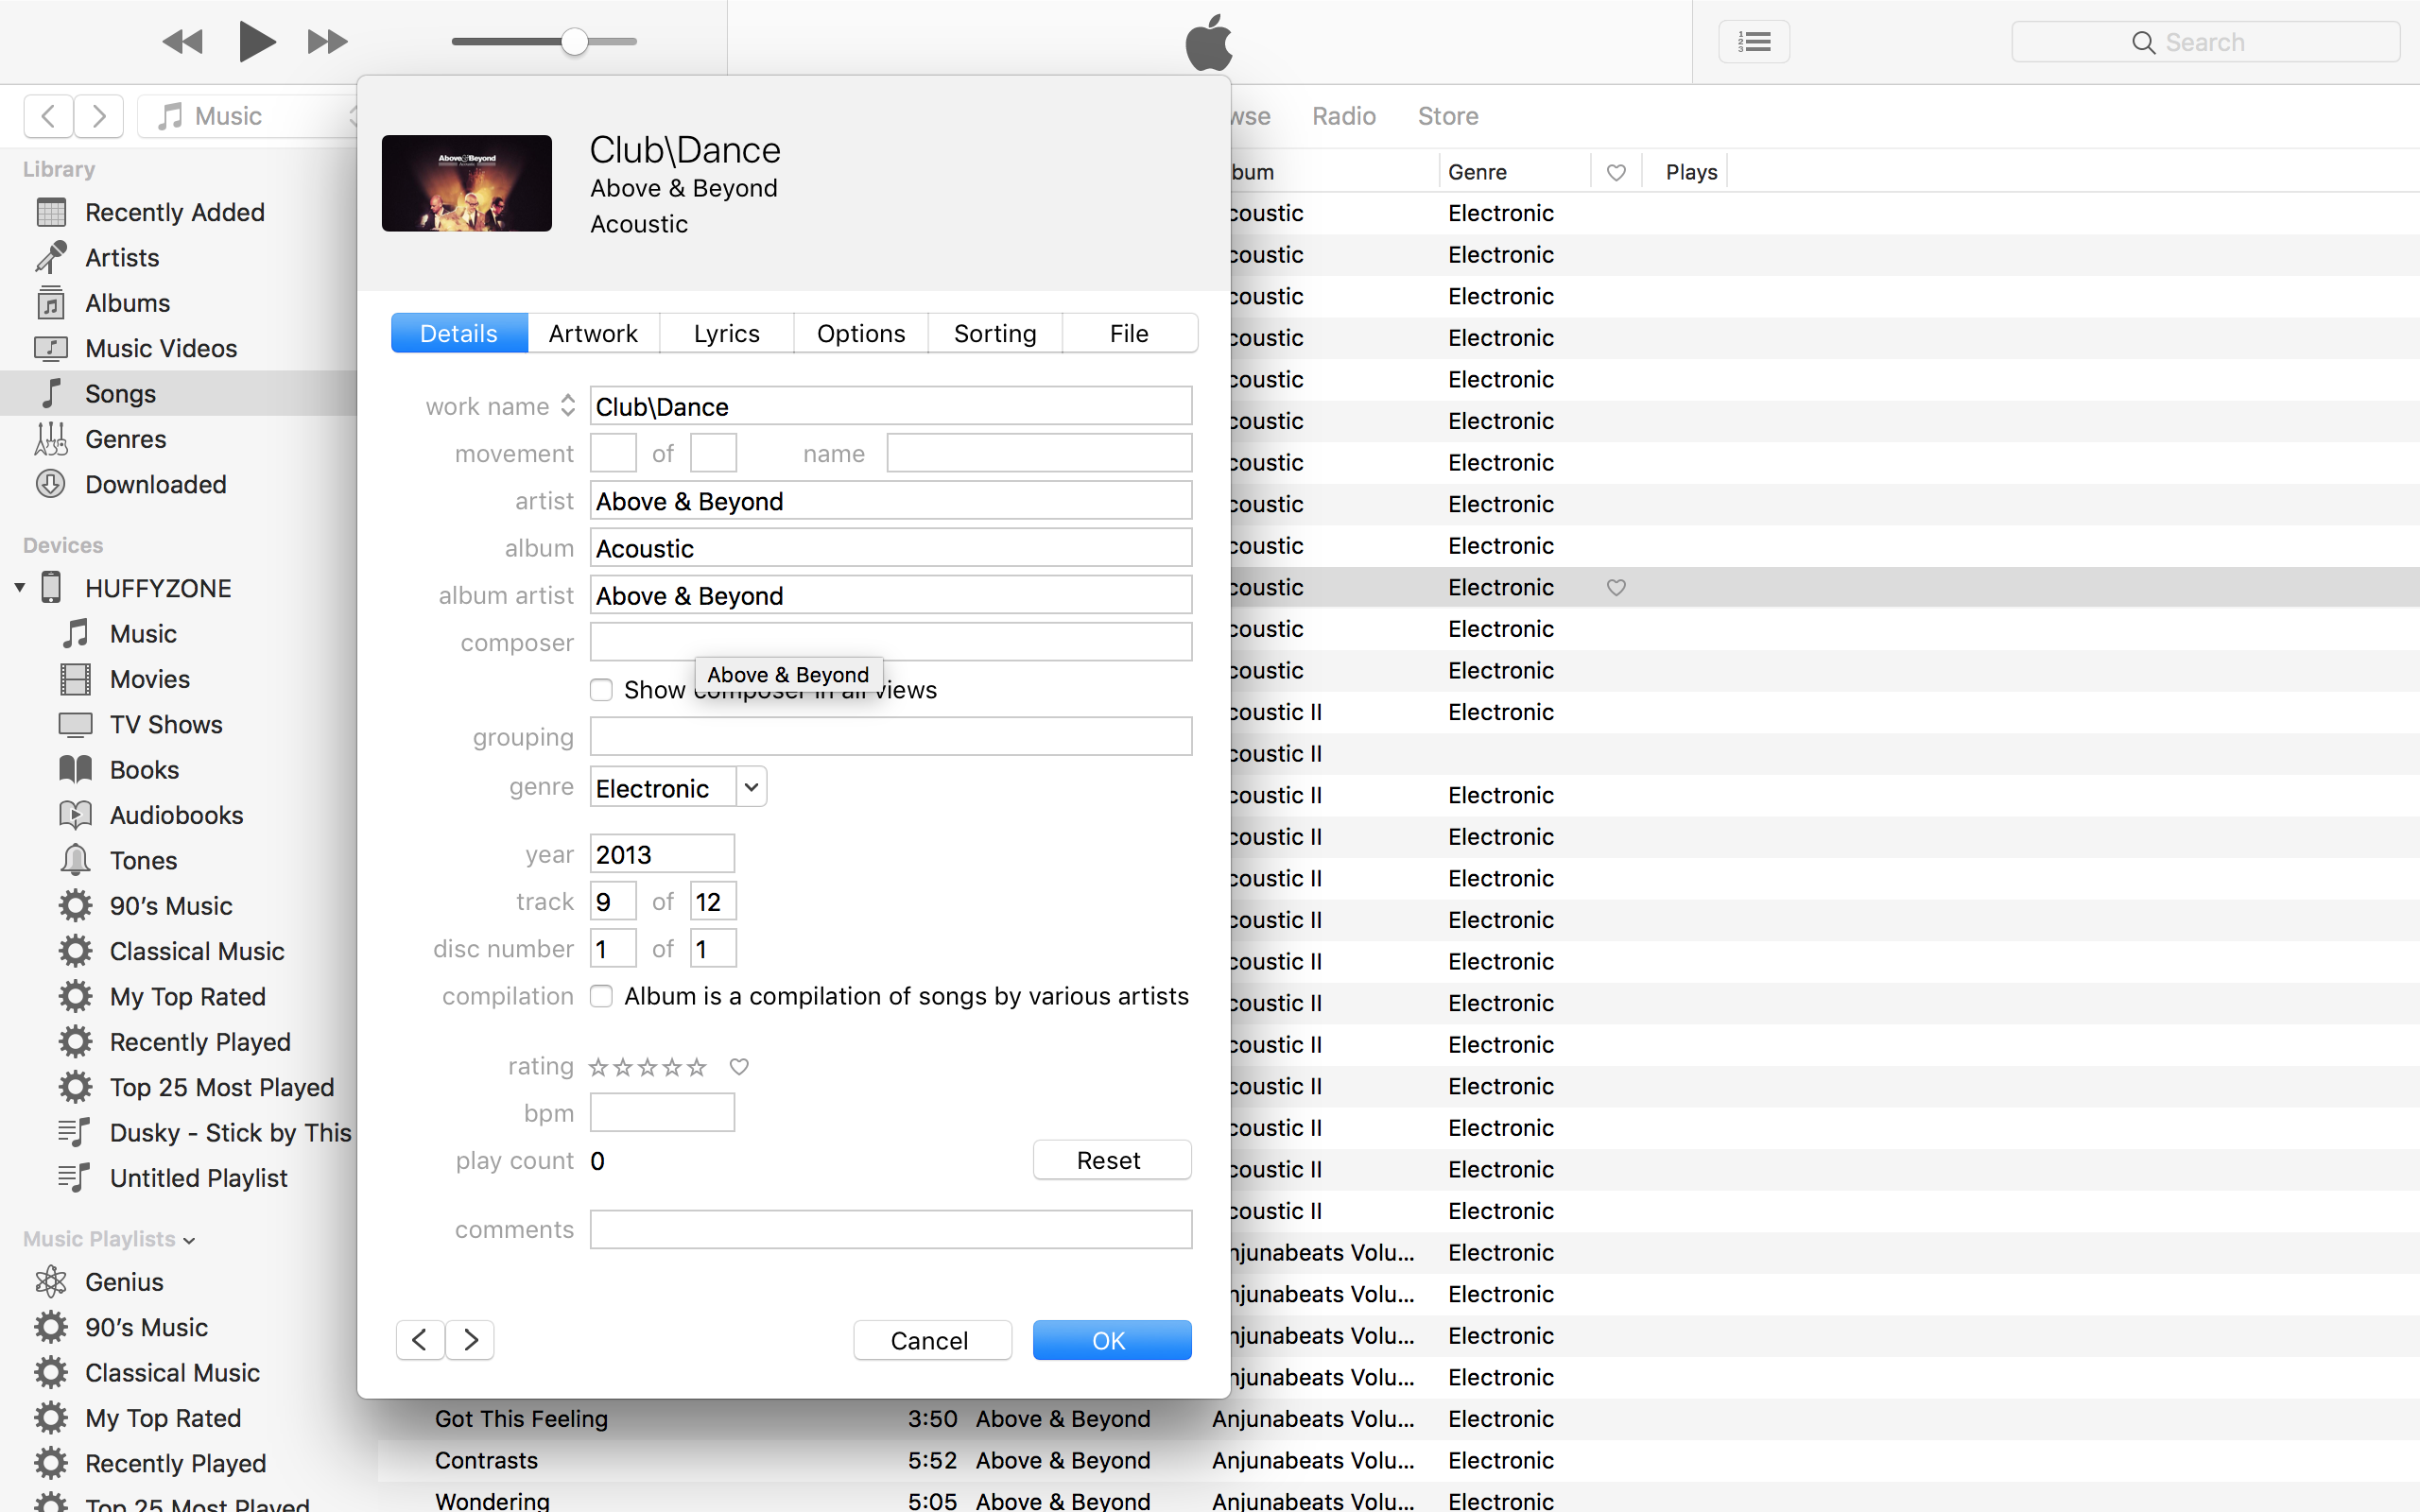Check the compilation album checkbox
Image resolution: width=2420 pixels, height=1512 pixels.
pyautogui.click(x=601, y=995)
